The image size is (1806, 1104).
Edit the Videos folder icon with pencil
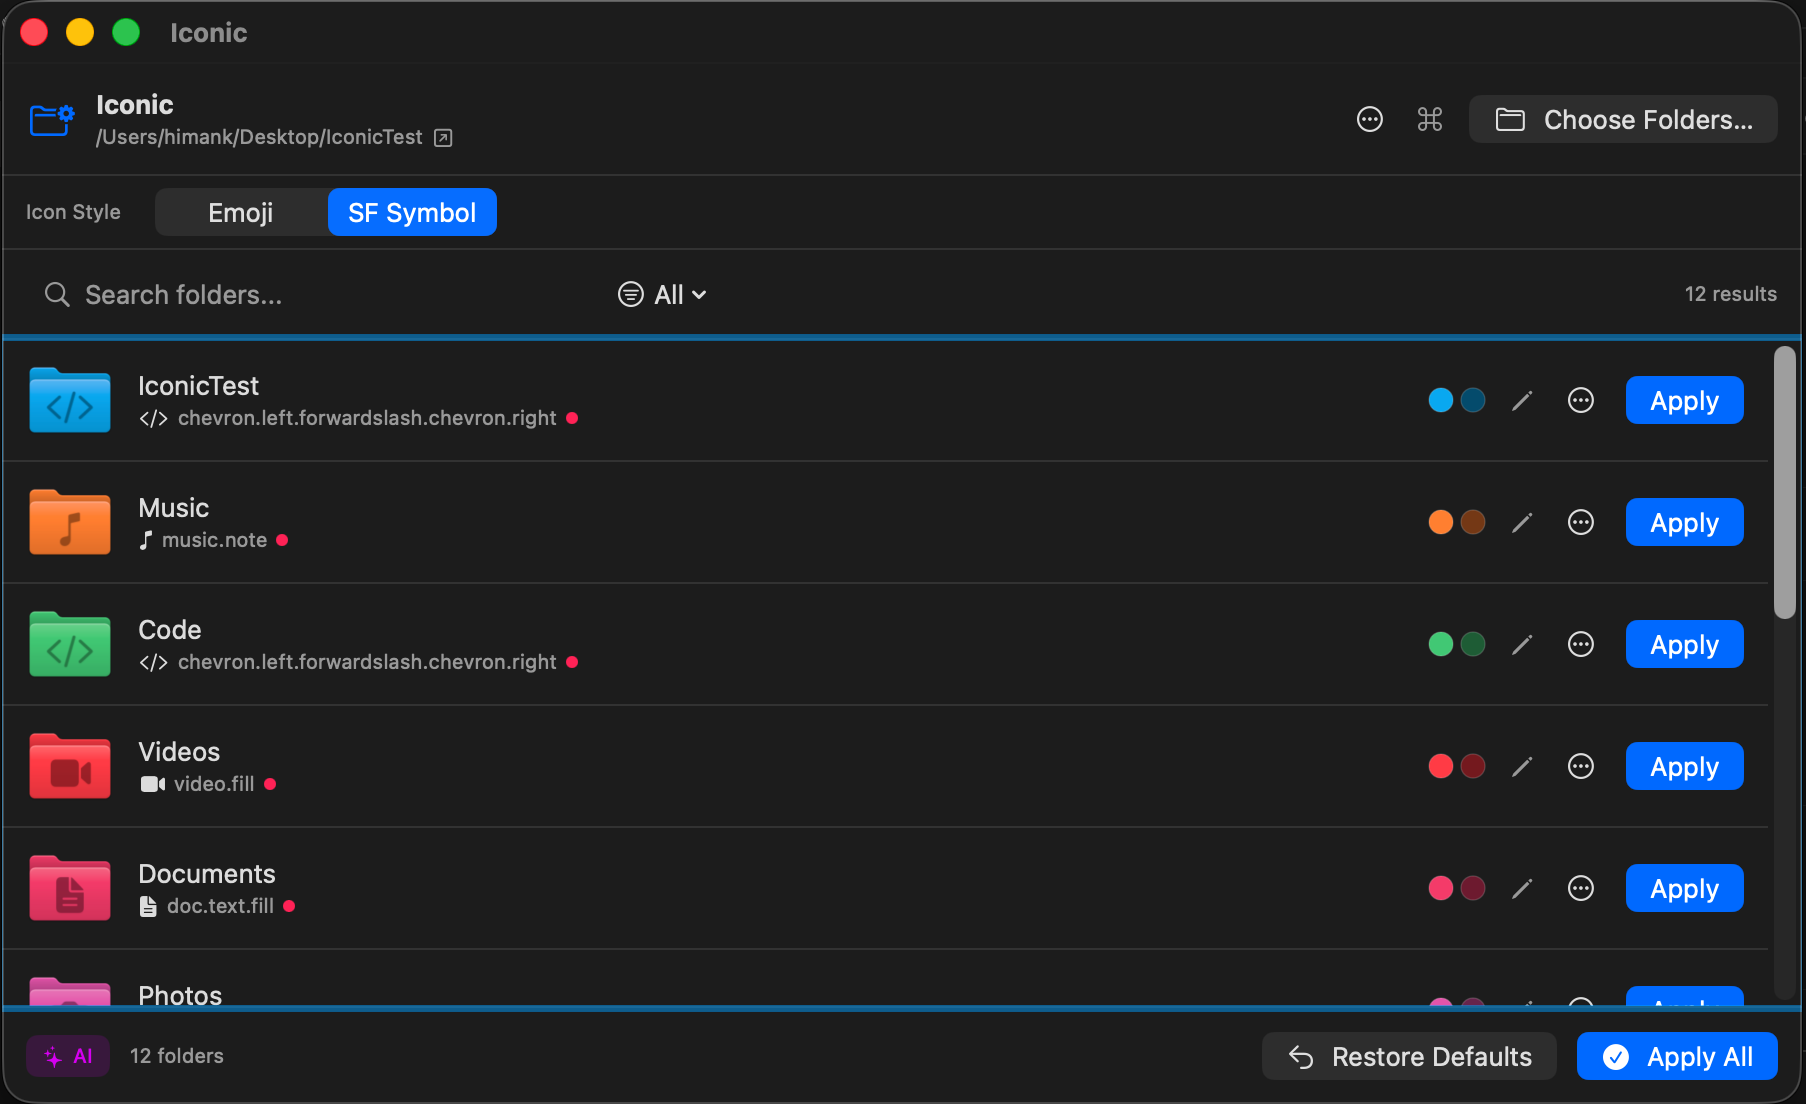(x=1522, y=767)
